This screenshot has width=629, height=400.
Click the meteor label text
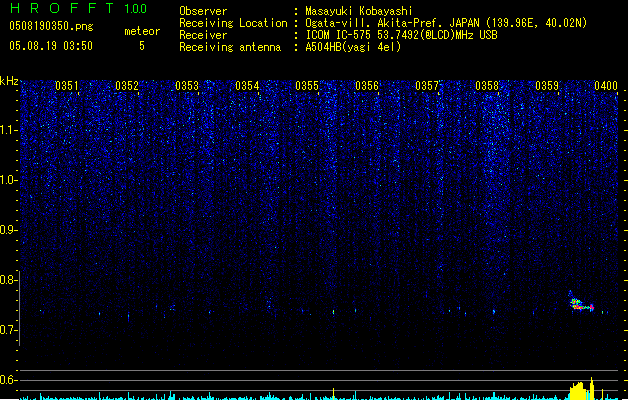[142, 31]
